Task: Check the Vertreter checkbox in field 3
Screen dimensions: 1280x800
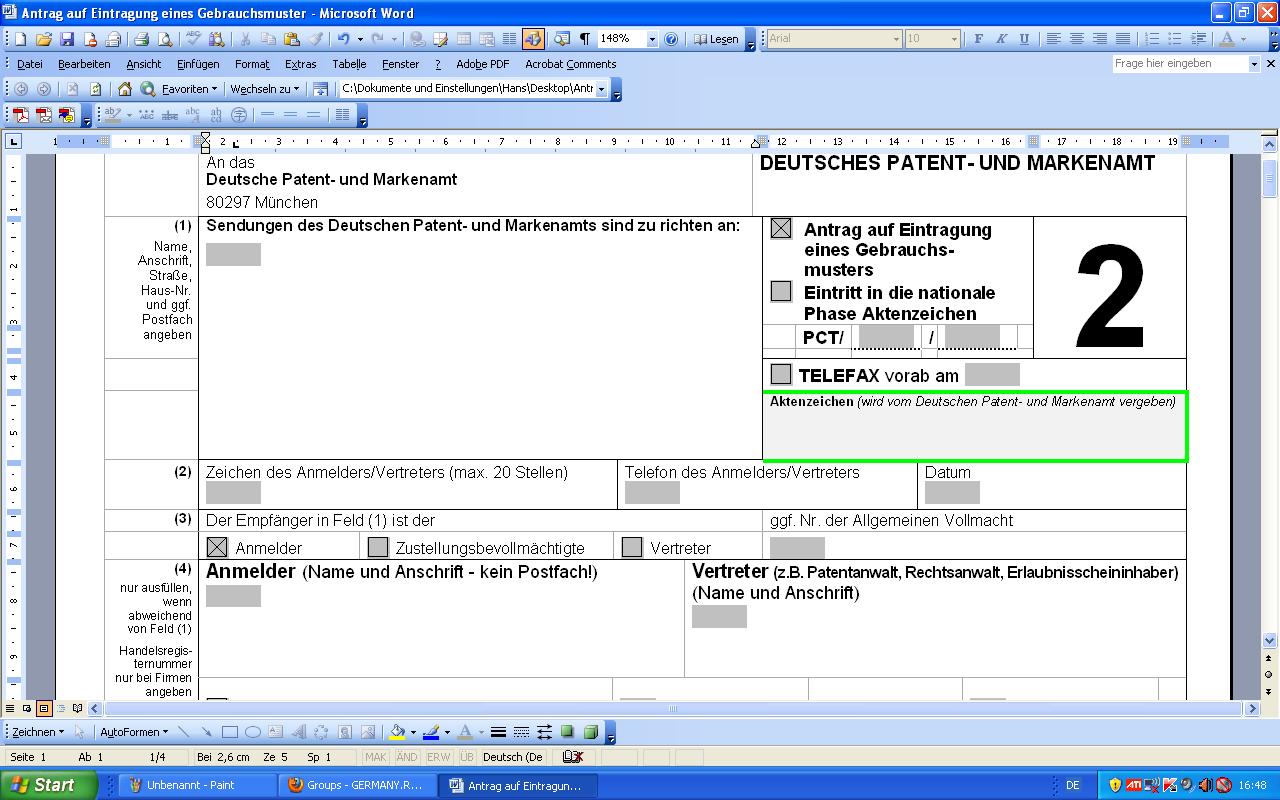Action: pos(631,547)
